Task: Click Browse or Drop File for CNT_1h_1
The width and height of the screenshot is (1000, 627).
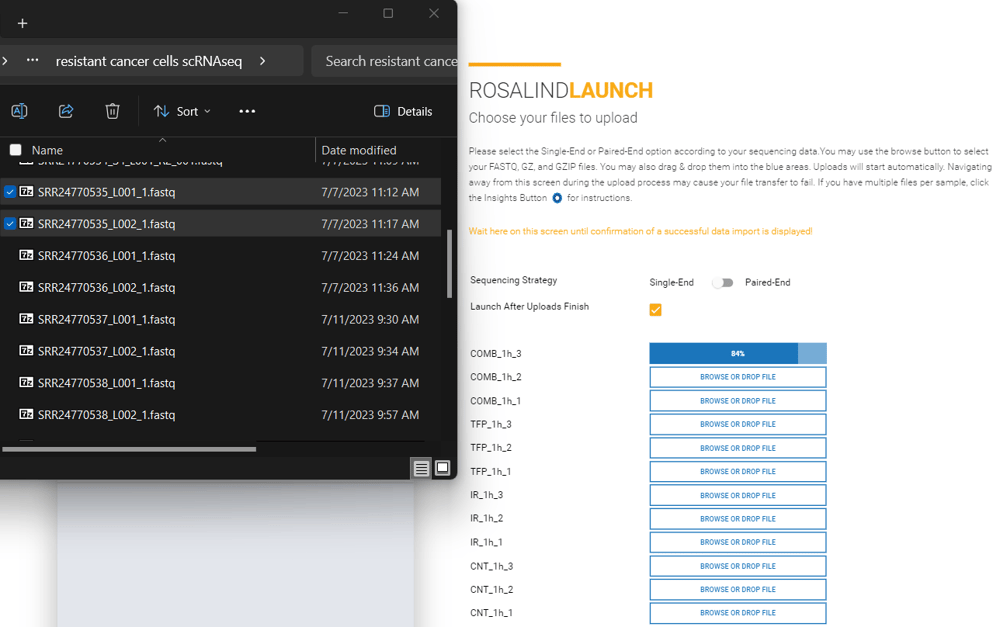Action: pos(738,613)
